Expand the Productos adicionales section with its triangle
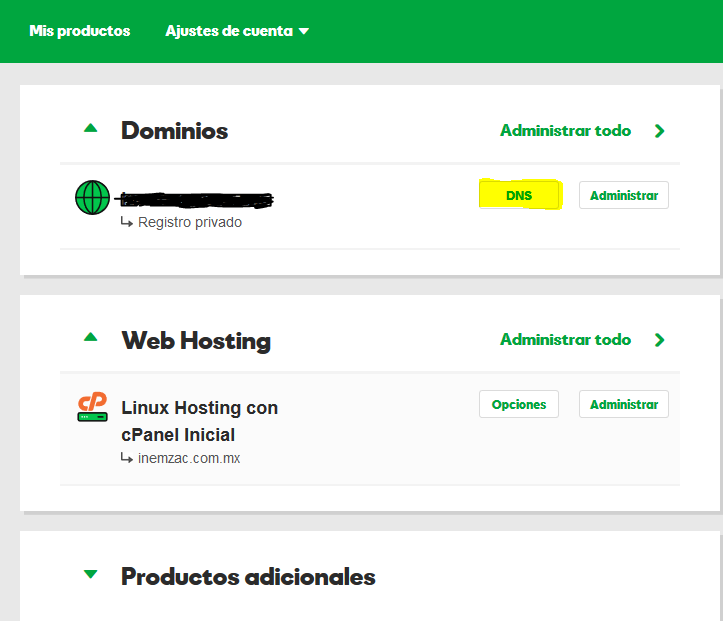 (x=90, y=574)
